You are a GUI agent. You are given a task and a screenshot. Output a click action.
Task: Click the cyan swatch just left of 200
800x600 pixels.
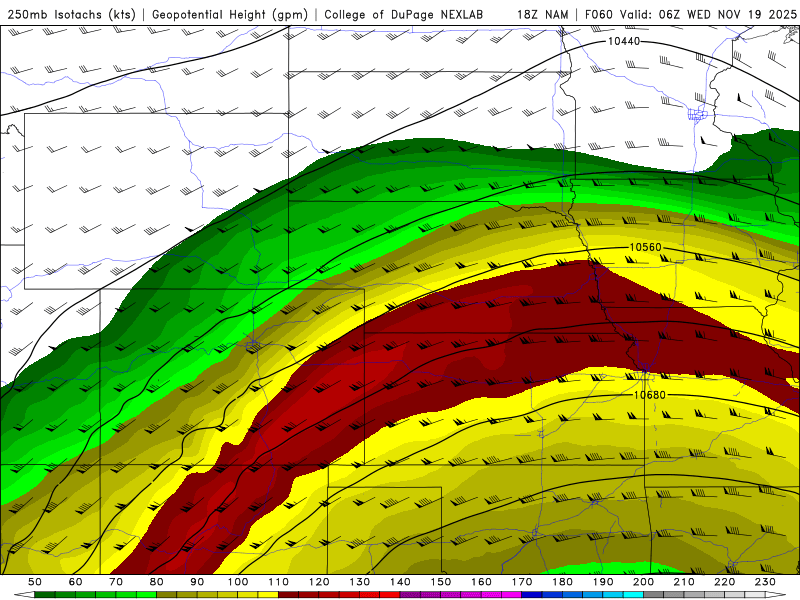coord(633,595)
